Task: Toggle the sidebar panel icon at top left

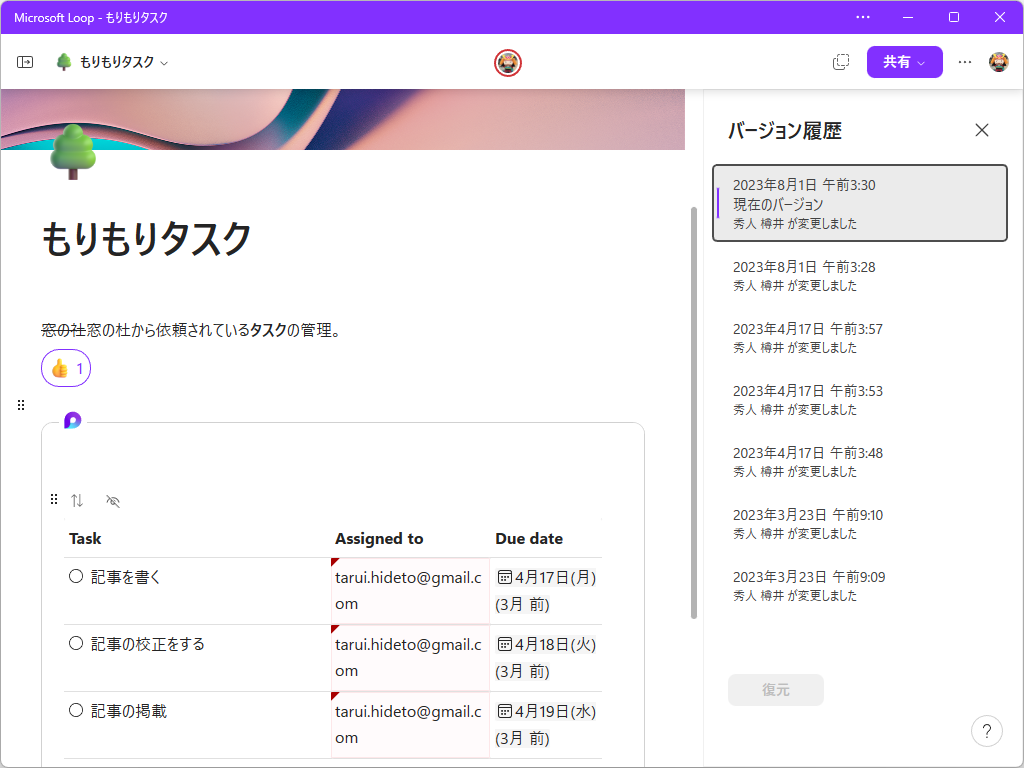Action: pyautogui.click(x=25, y=61)
